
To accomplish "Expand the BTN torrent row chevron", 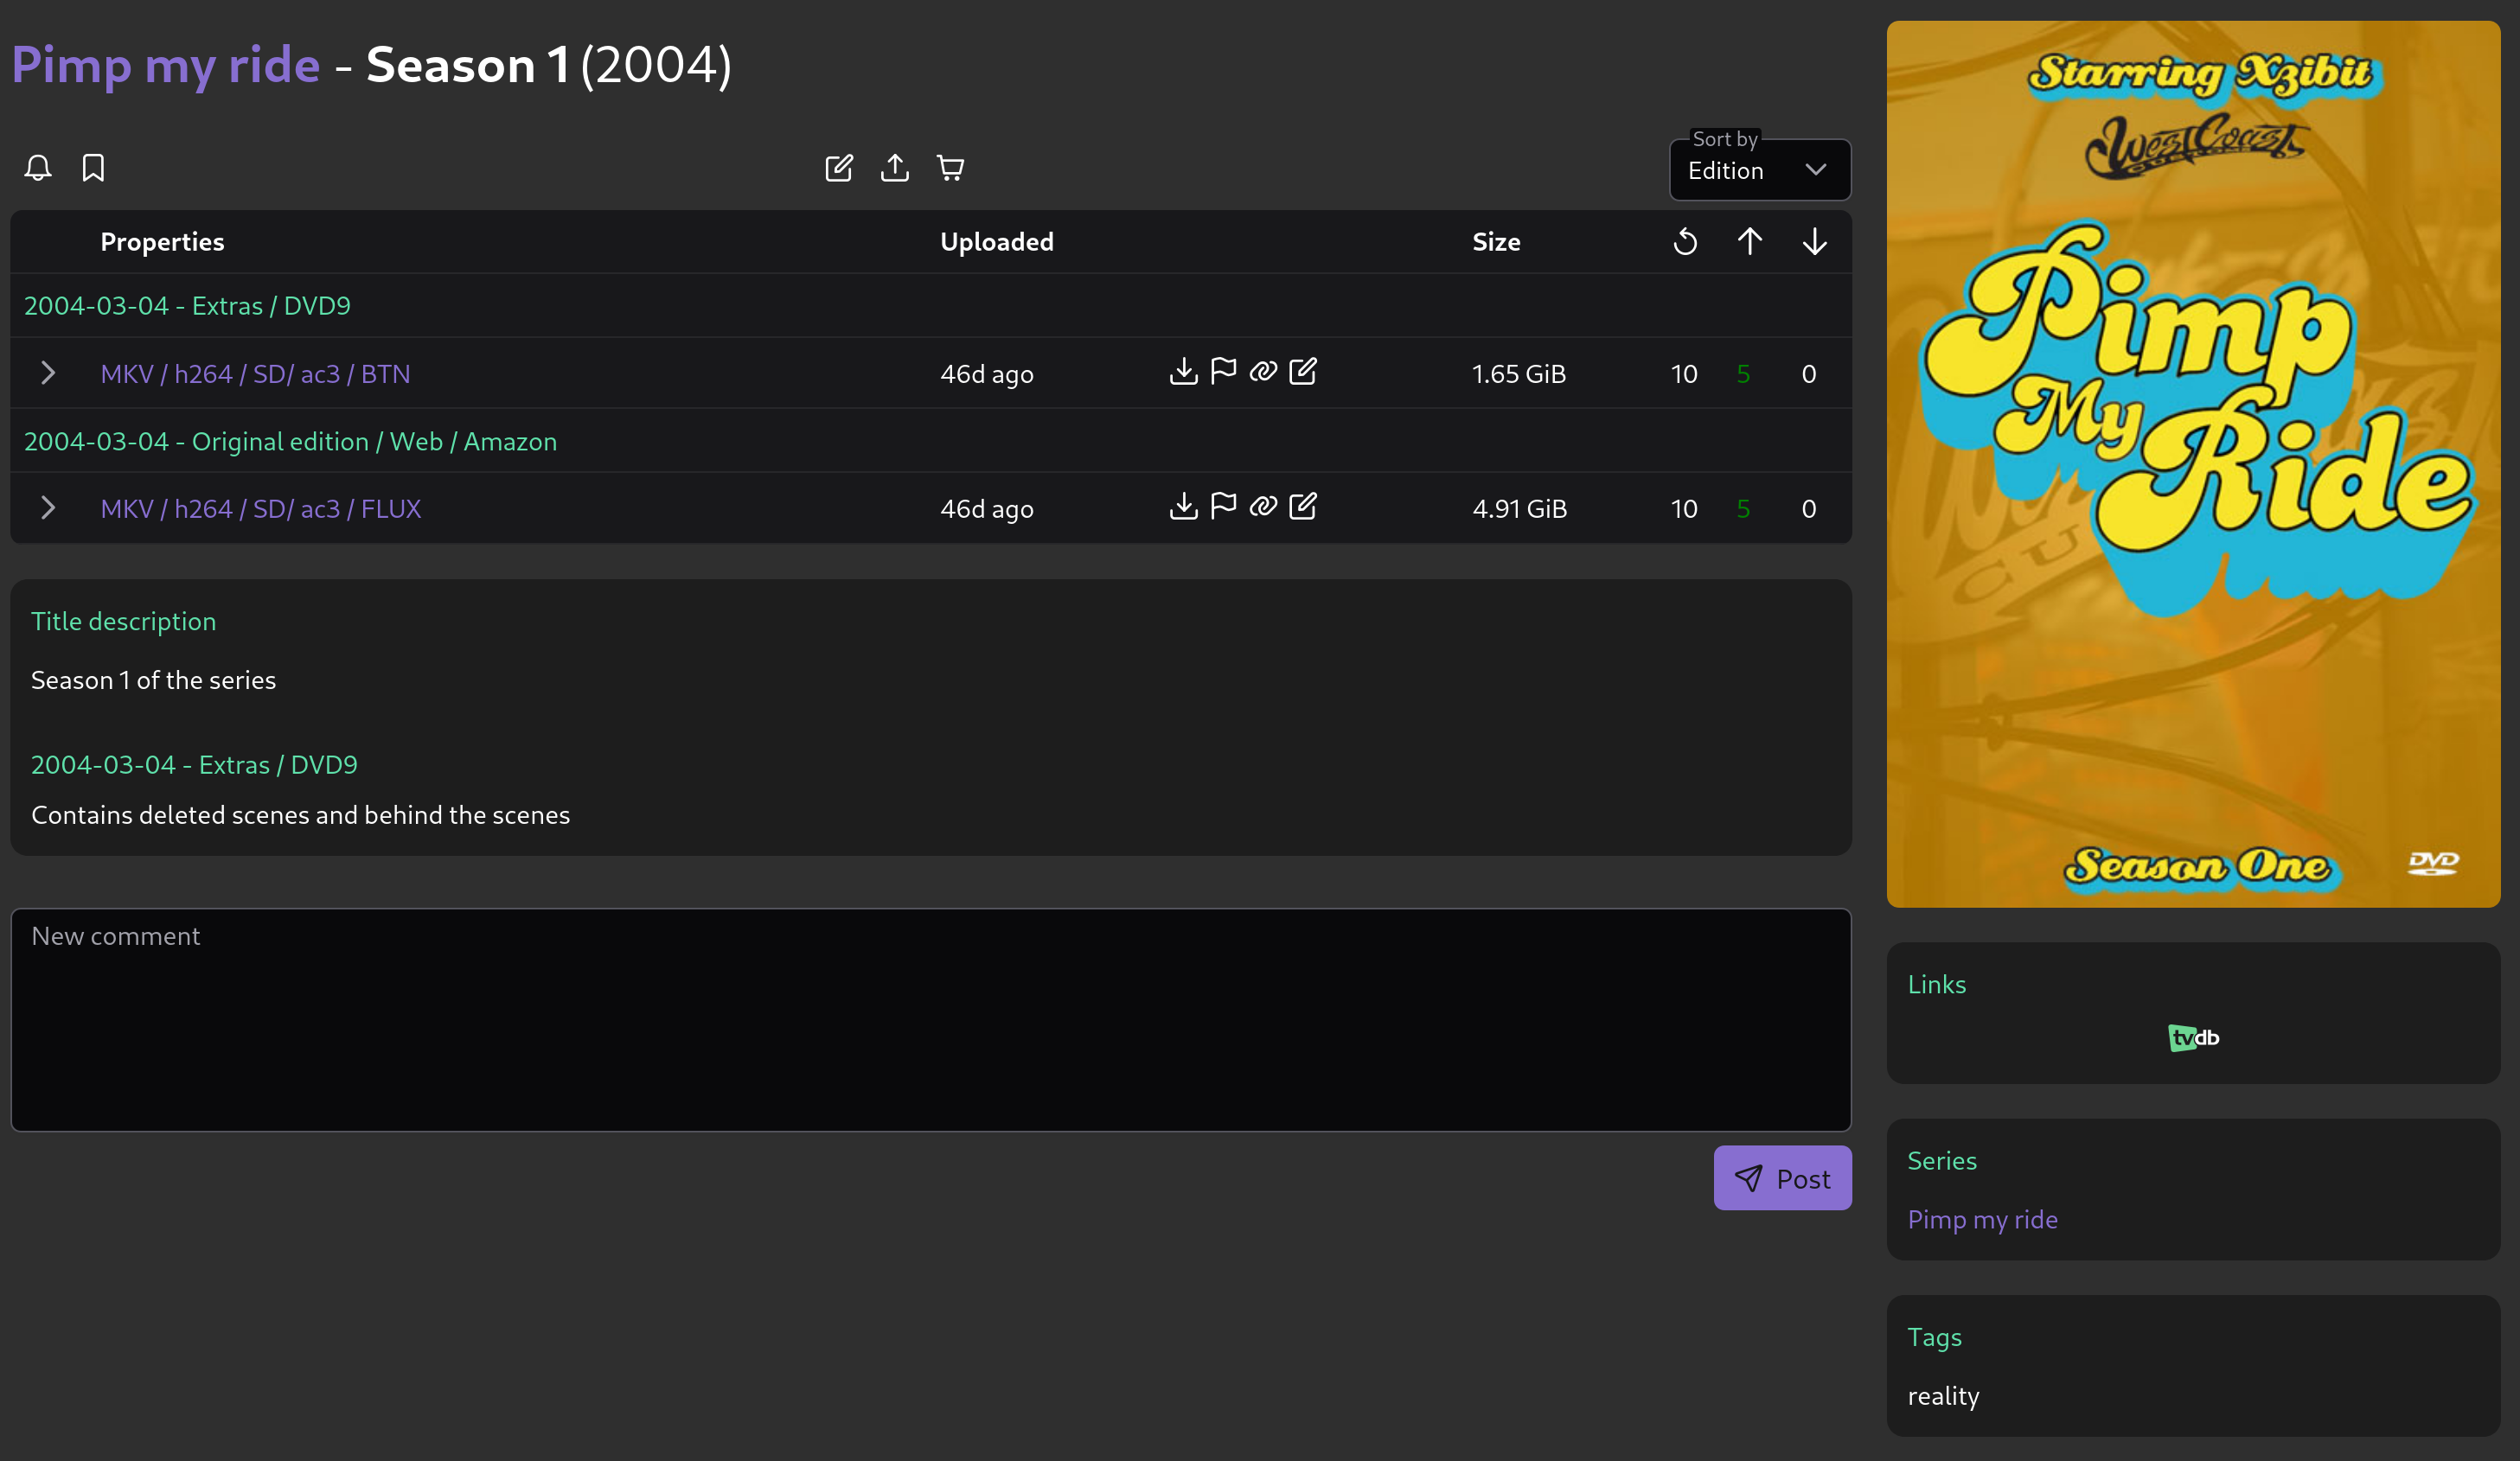I will pyautogui.click(x=47, y=373).
